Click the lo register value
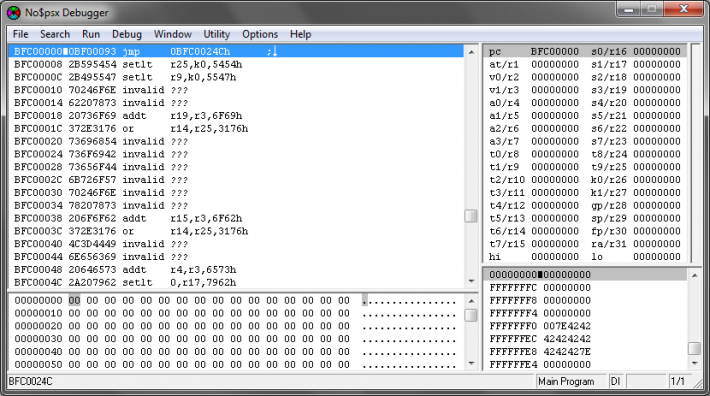The height and width of the screenshot is (396, 710). tap(657, 257)
